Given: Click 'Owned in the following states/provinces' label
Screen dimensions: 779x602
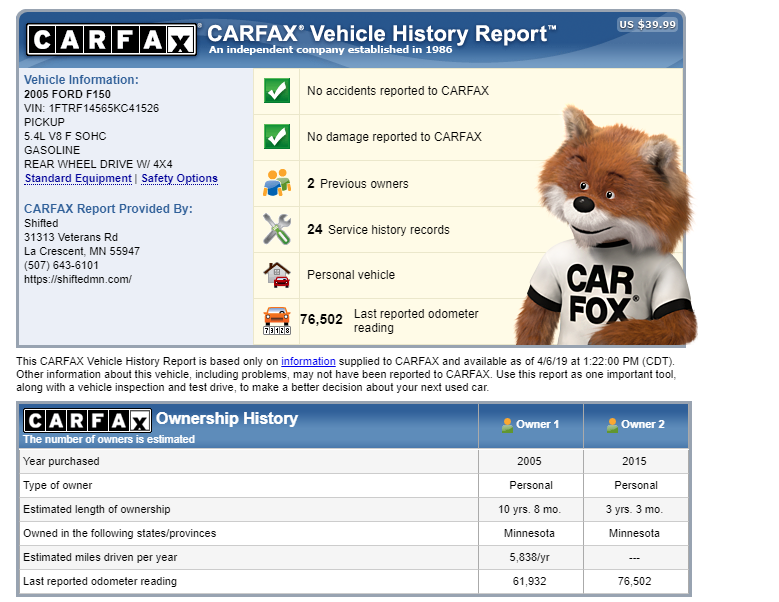Looking at the screenshot, I should (x=120, y=533).
